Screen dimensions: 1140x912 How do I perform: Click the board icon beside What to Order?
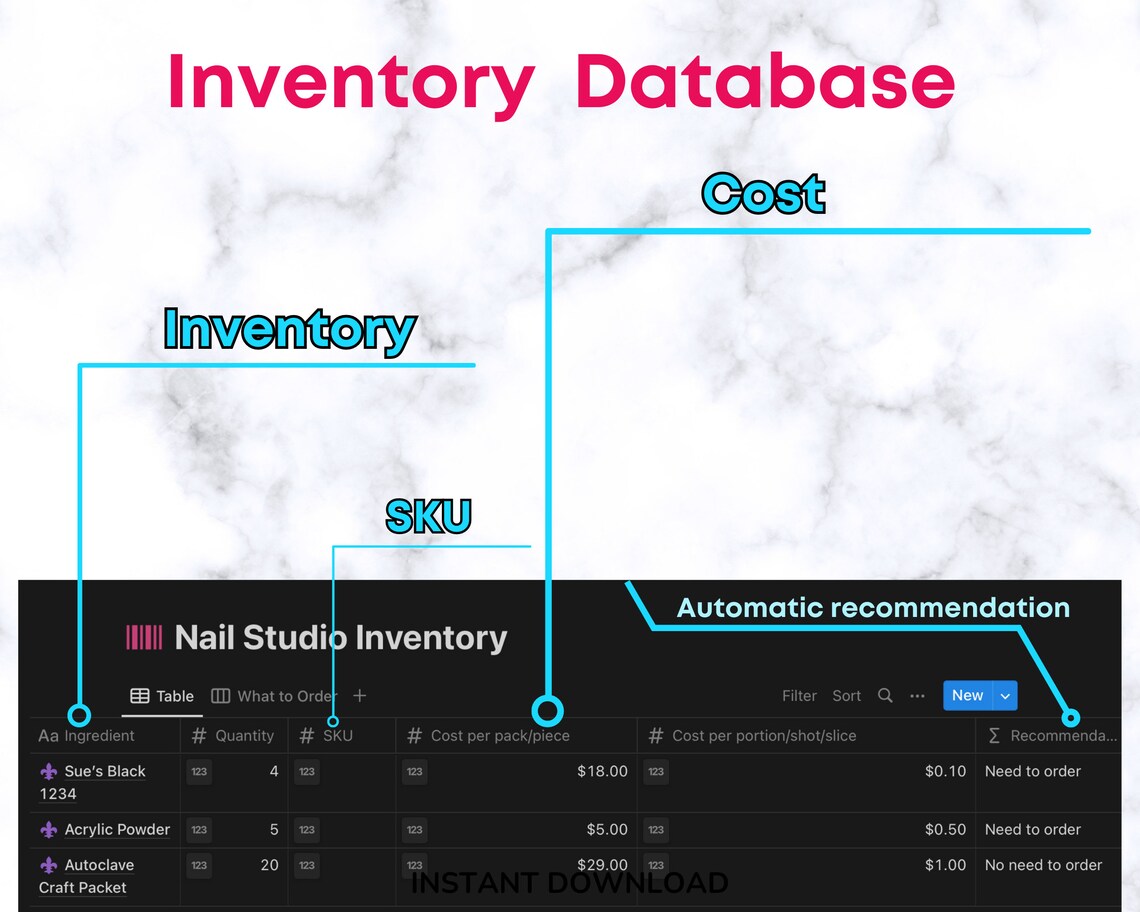(x=220, y=695)
